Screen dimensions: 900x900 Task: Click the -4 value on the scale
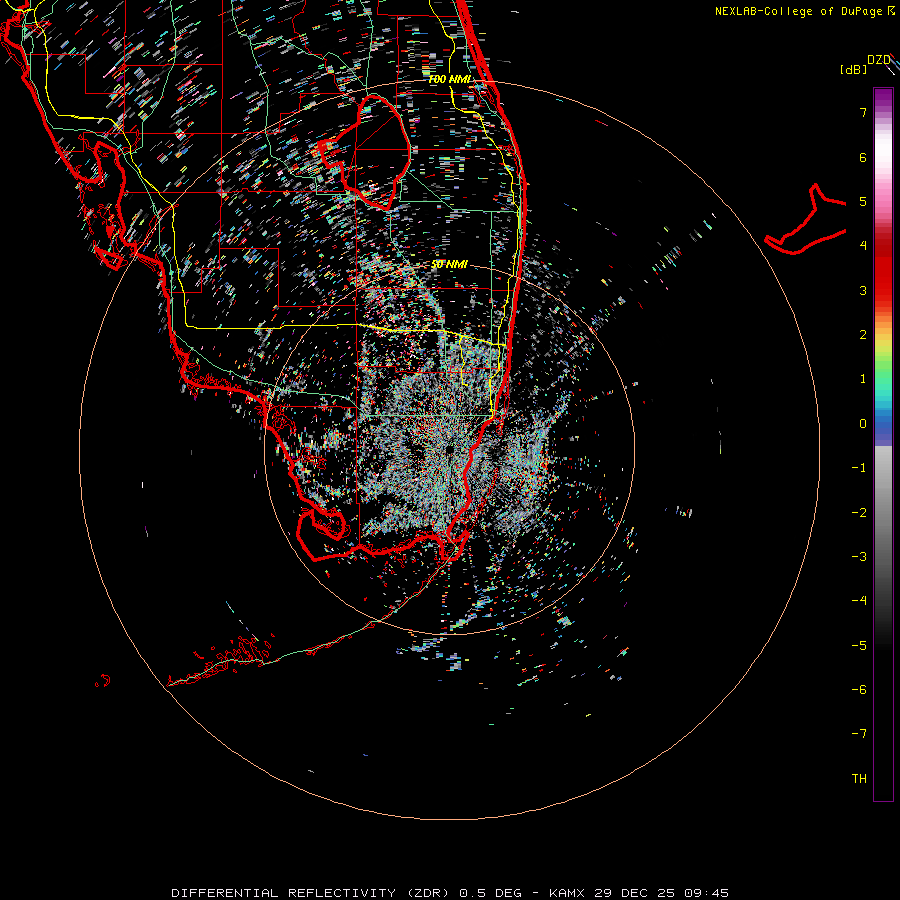point(859,601)
